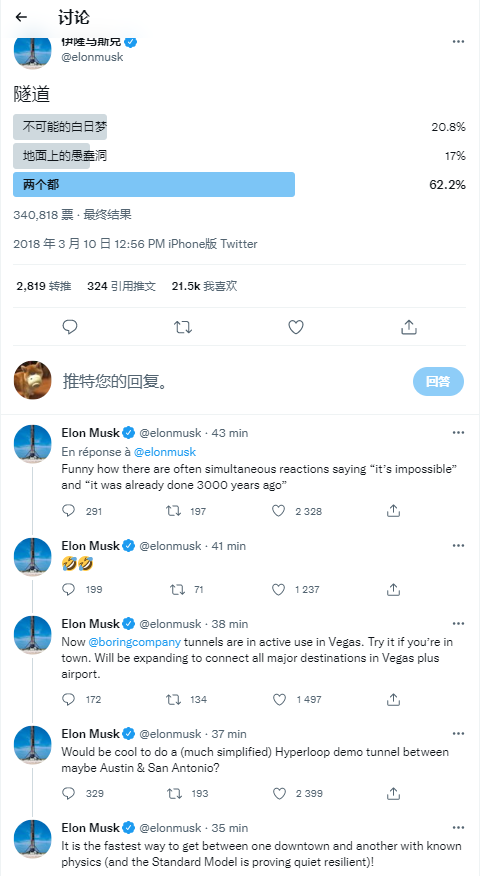Image resolution: width=490 pixels, height=876 pixels.
Task: Go back with the arrow icon
Action: point(21,17)
